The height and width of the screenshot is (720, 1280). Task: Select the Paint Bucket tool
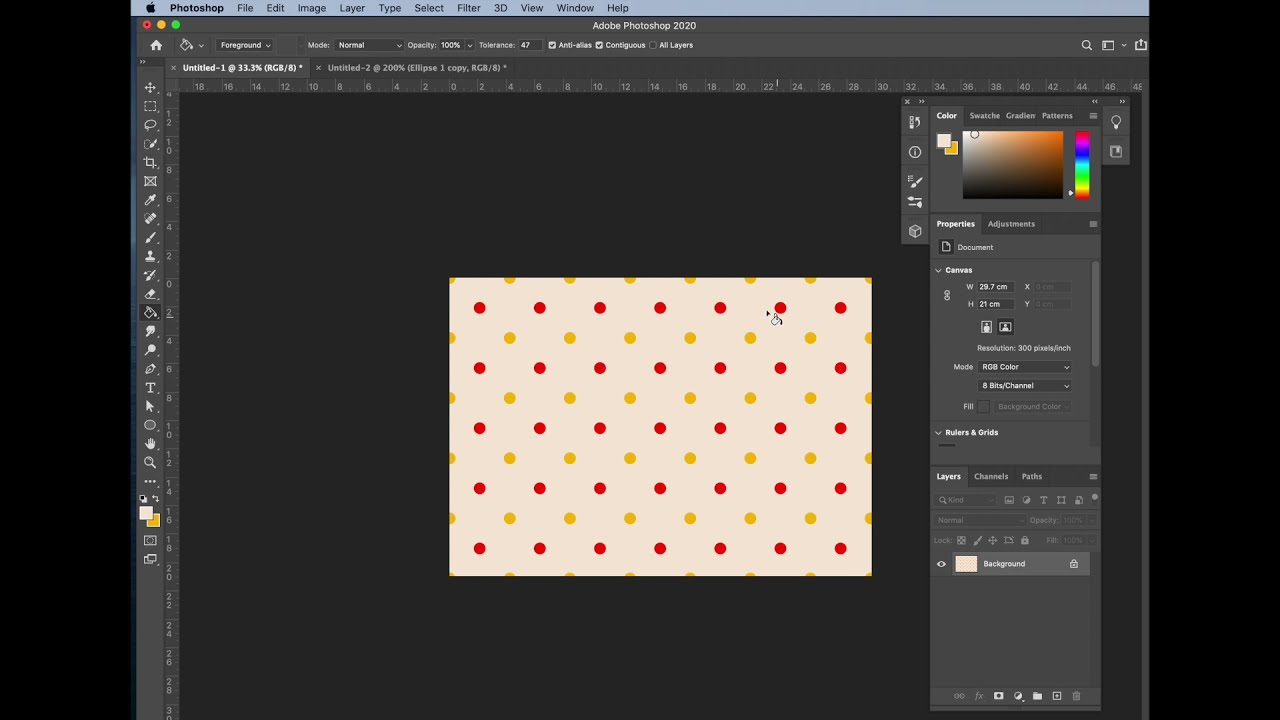(150, 312)
